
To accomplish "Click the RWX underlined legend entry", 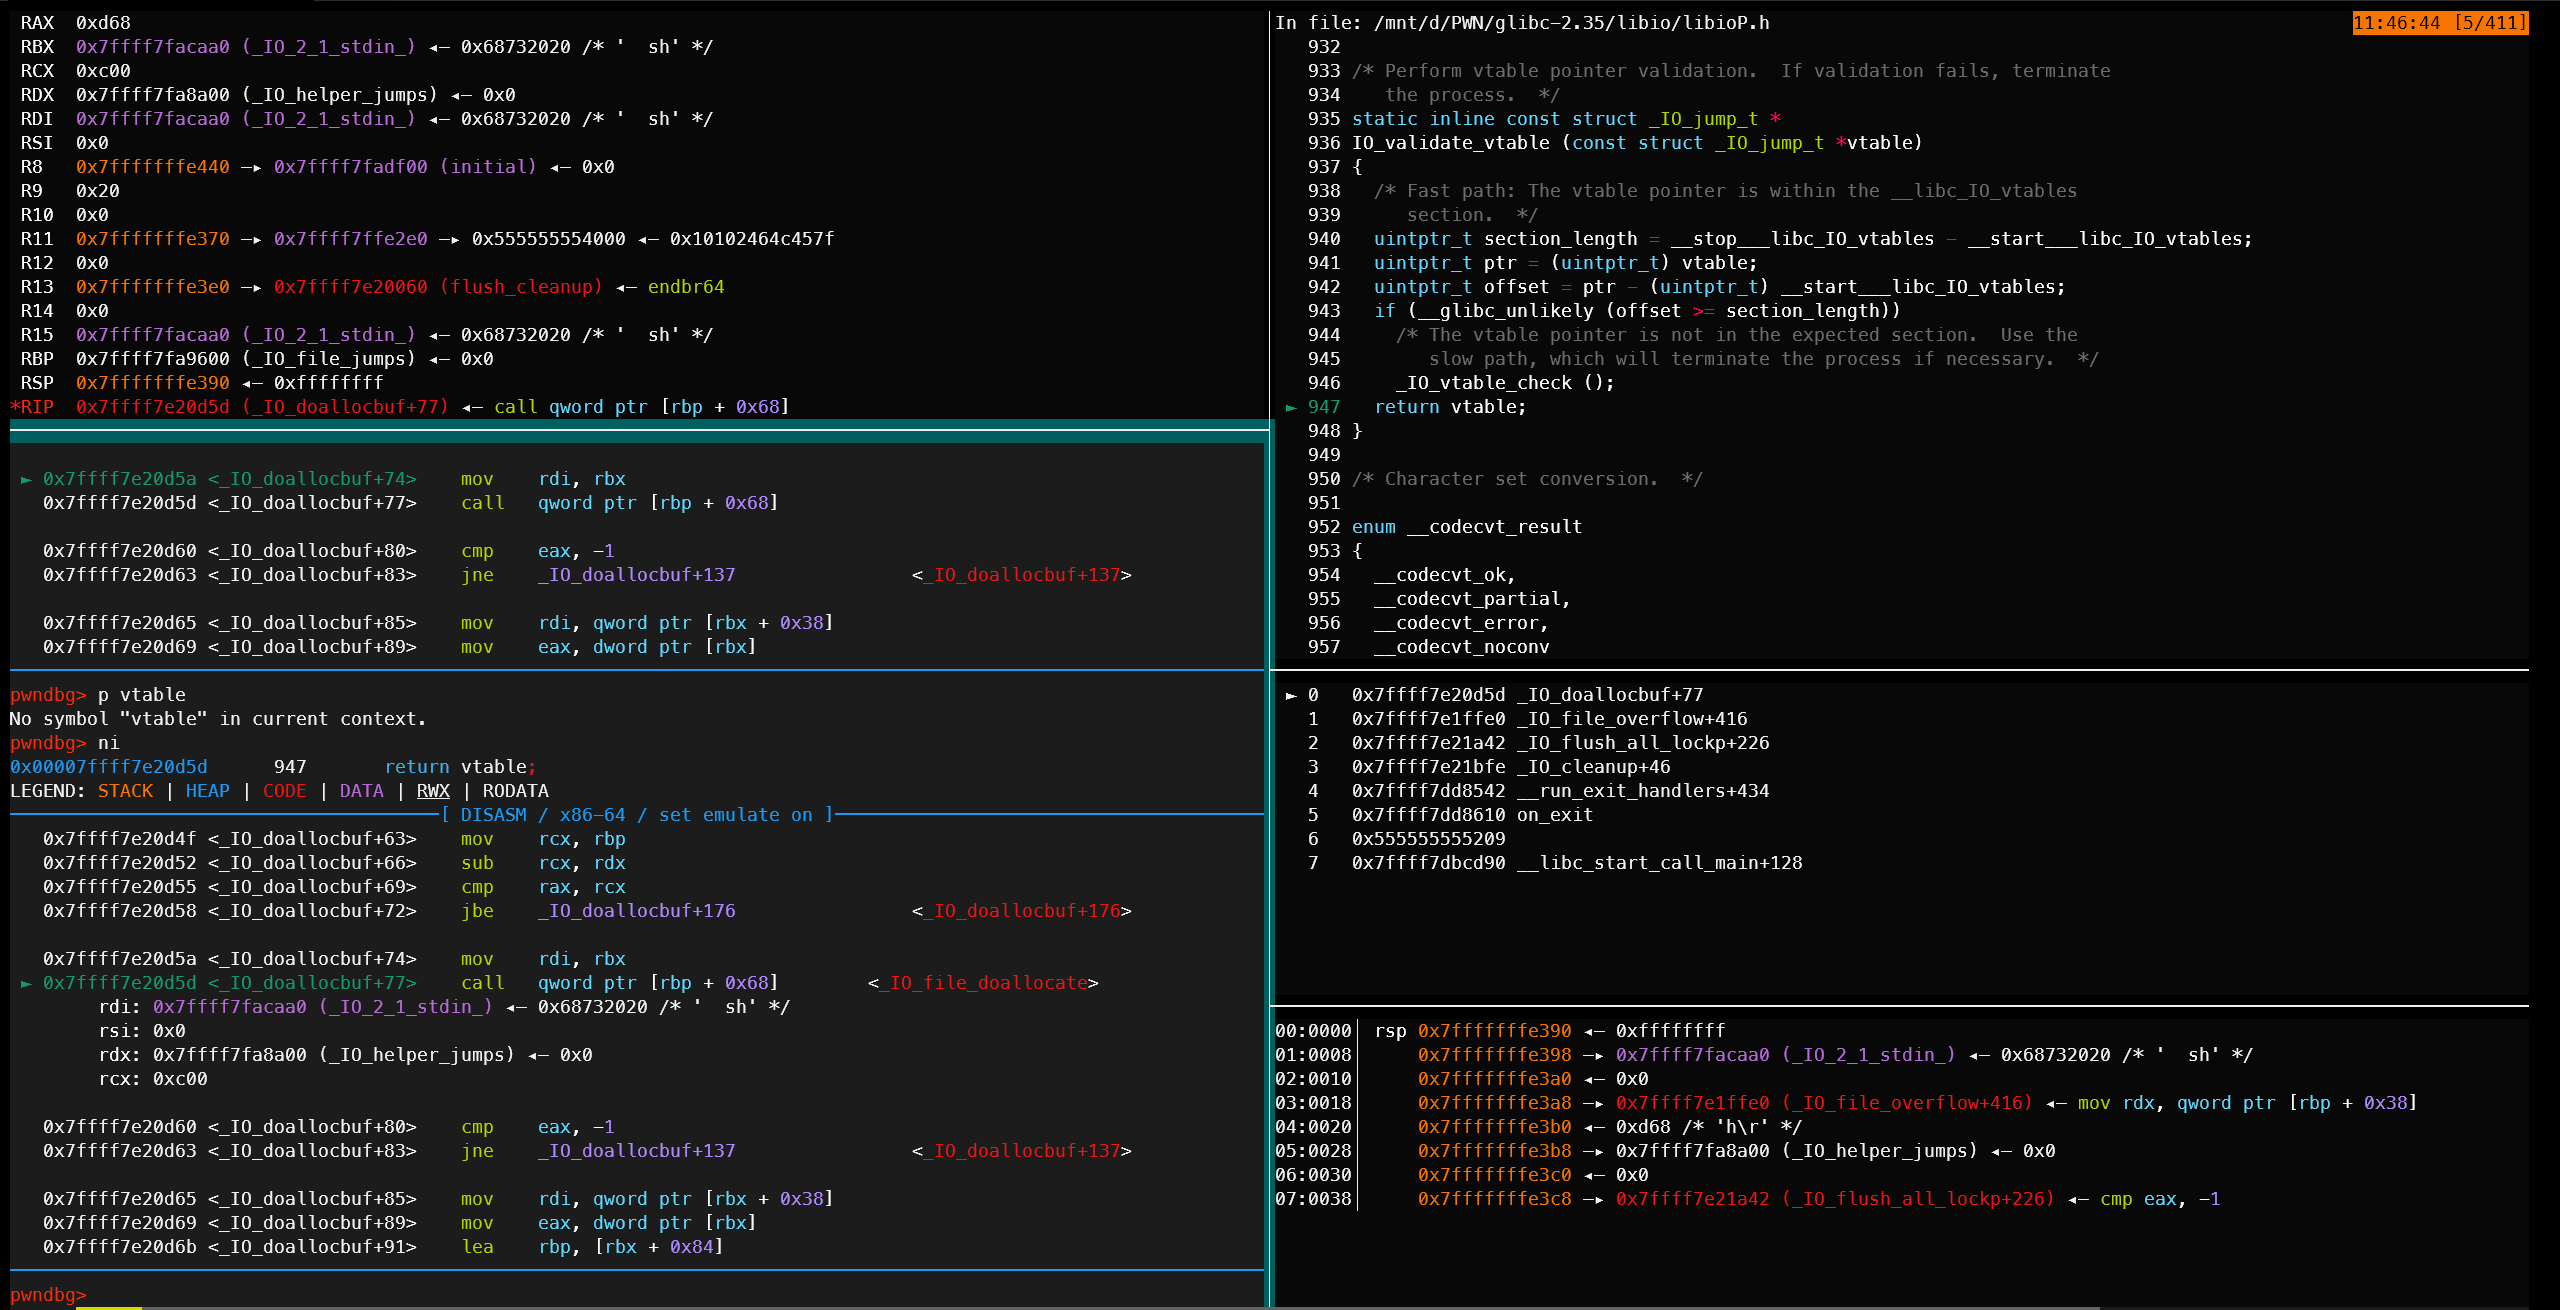I will point(433,791).
